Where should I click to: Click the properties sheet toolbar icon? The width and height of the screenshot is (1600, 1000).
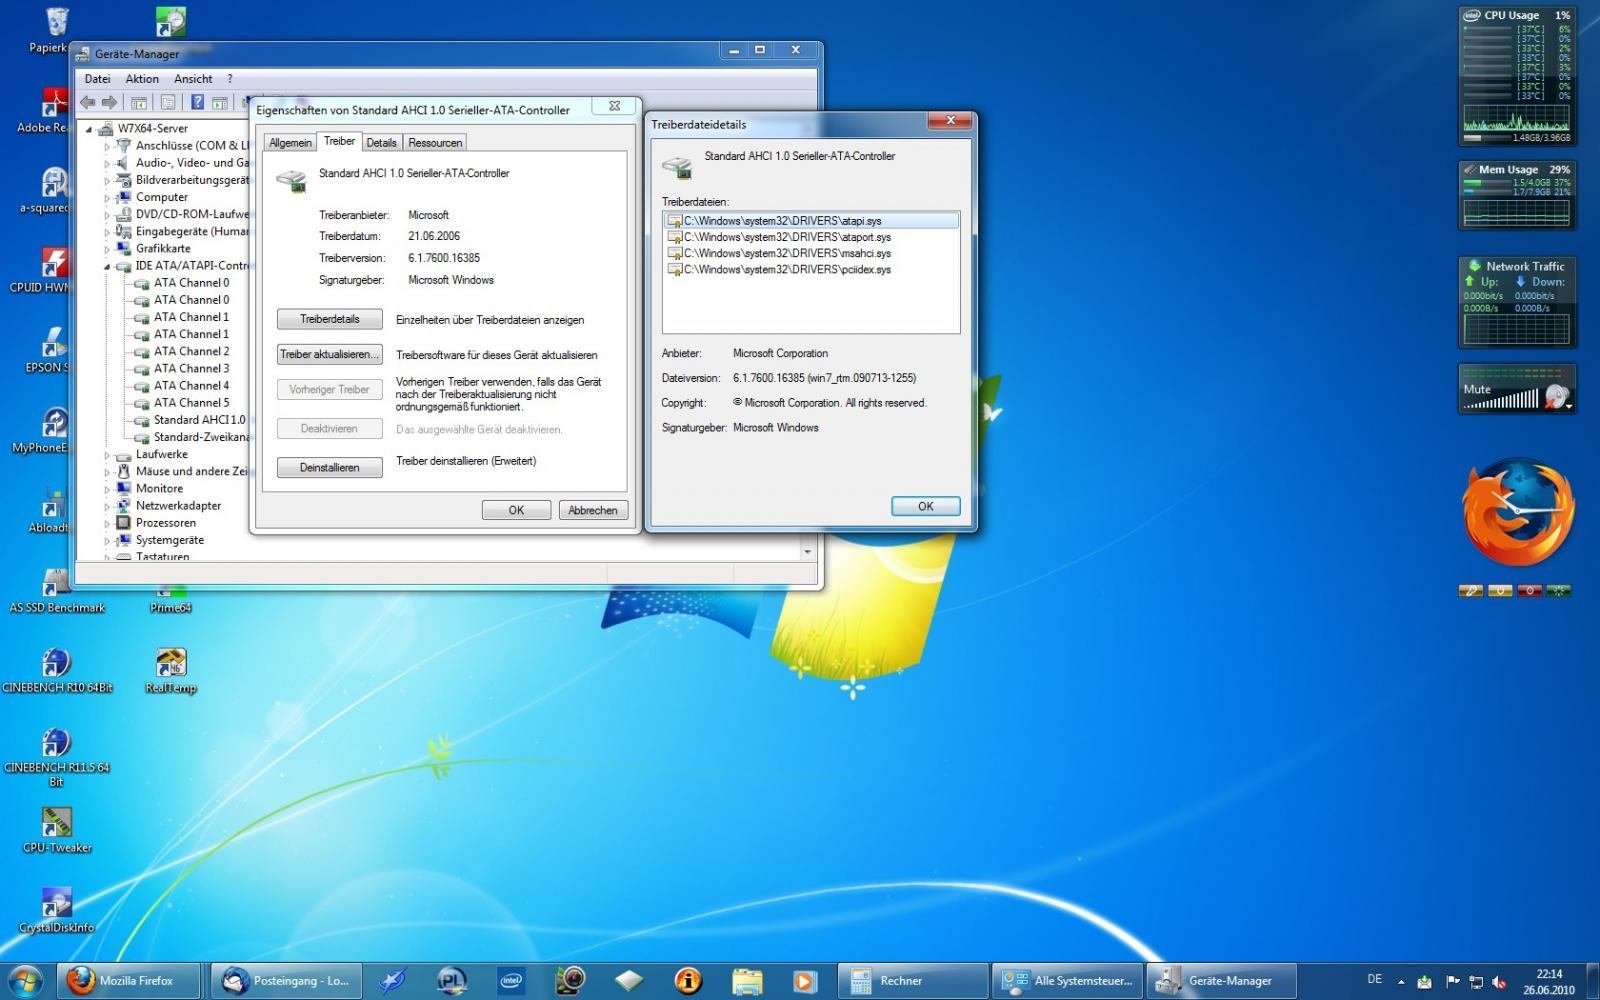coord(168,102)
